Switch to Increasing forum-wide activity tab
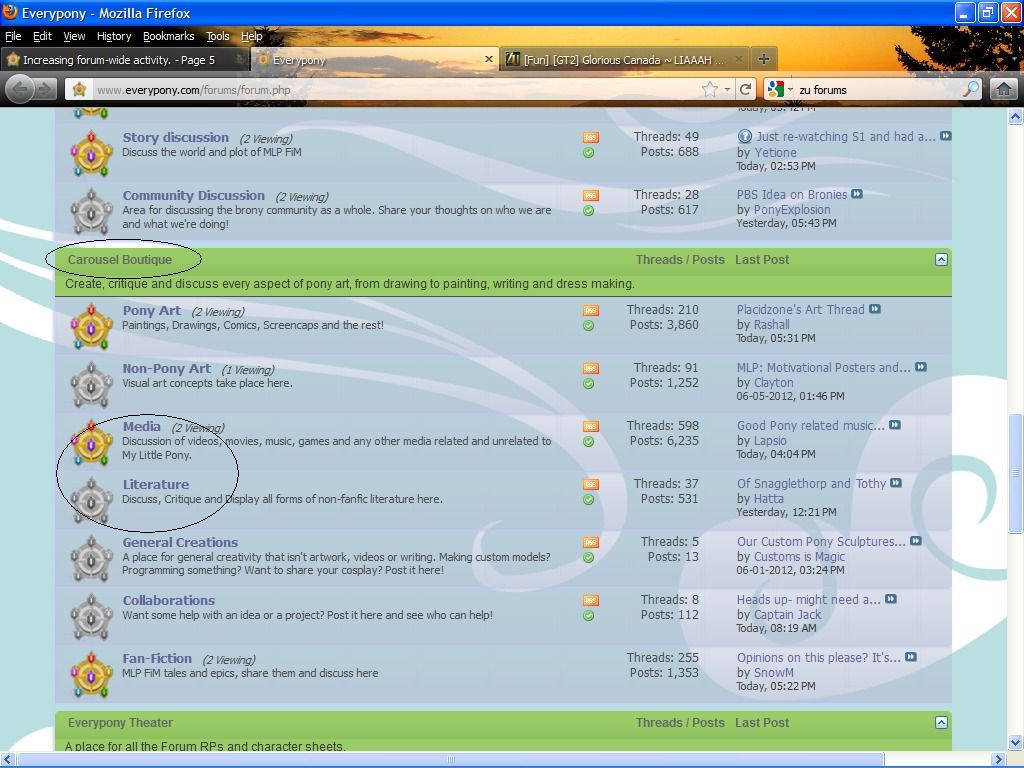Image resolution: width=1024 pixels, height=768 pixels. (x=124, y=60)
